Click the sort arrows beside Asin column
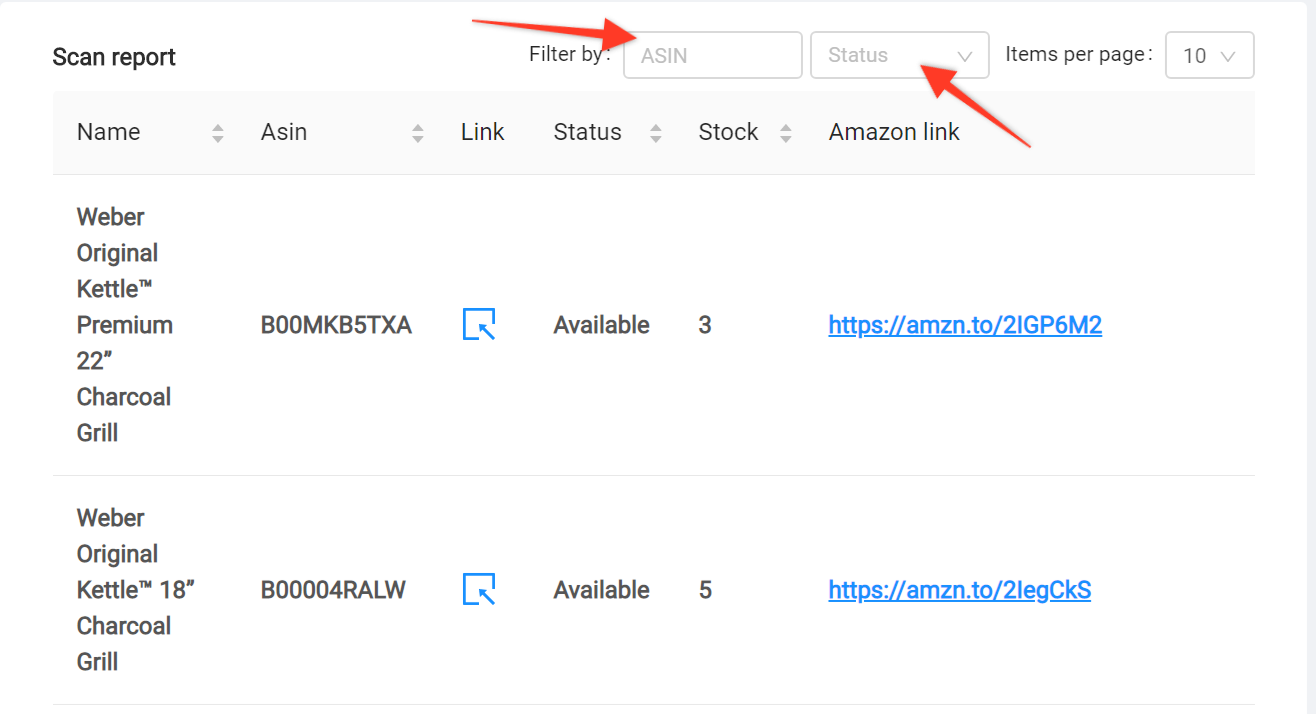The width and height of the screenshot is (1316, 714). [x=418, y=133]
